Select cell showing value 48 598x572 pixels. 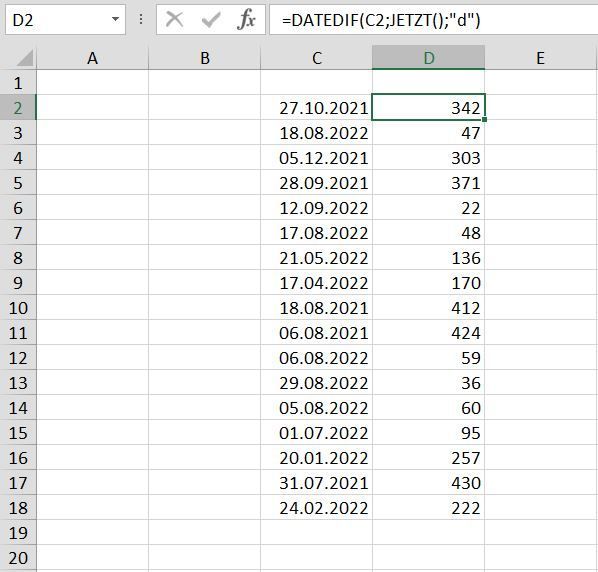(x=429, y=233)
